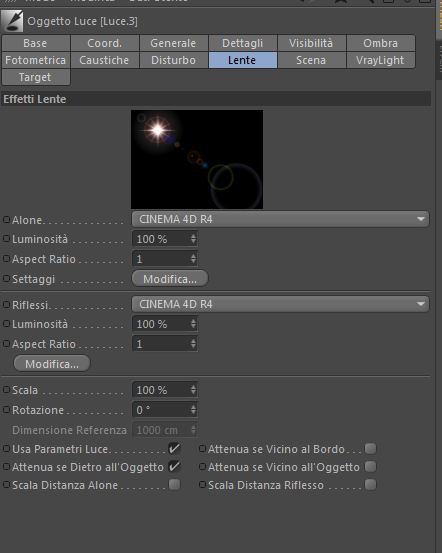Click keyframe dot of Riflessi section's Luminosità

click(x=6, y=324)
